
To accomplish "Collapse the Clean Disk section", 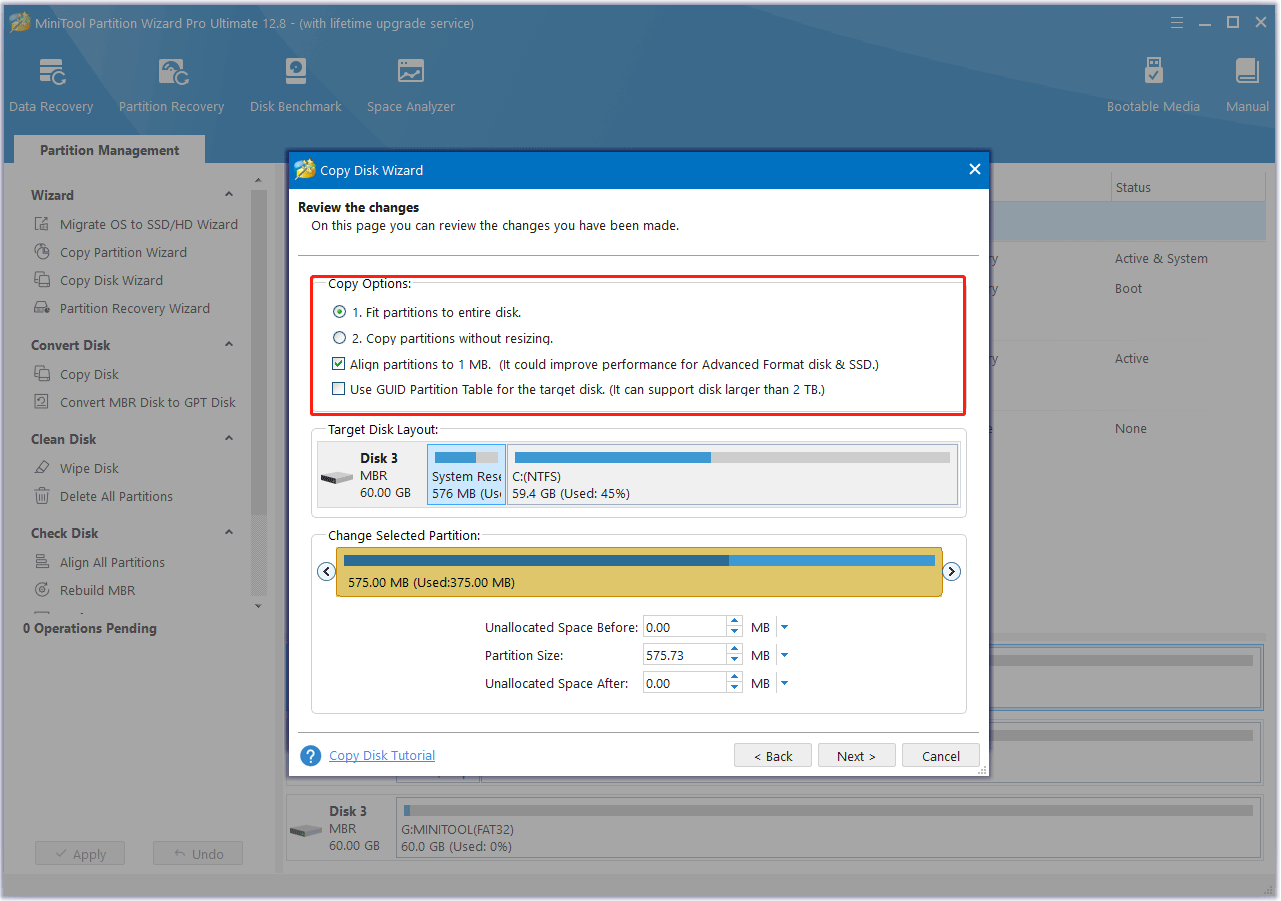I will point(229,439).
